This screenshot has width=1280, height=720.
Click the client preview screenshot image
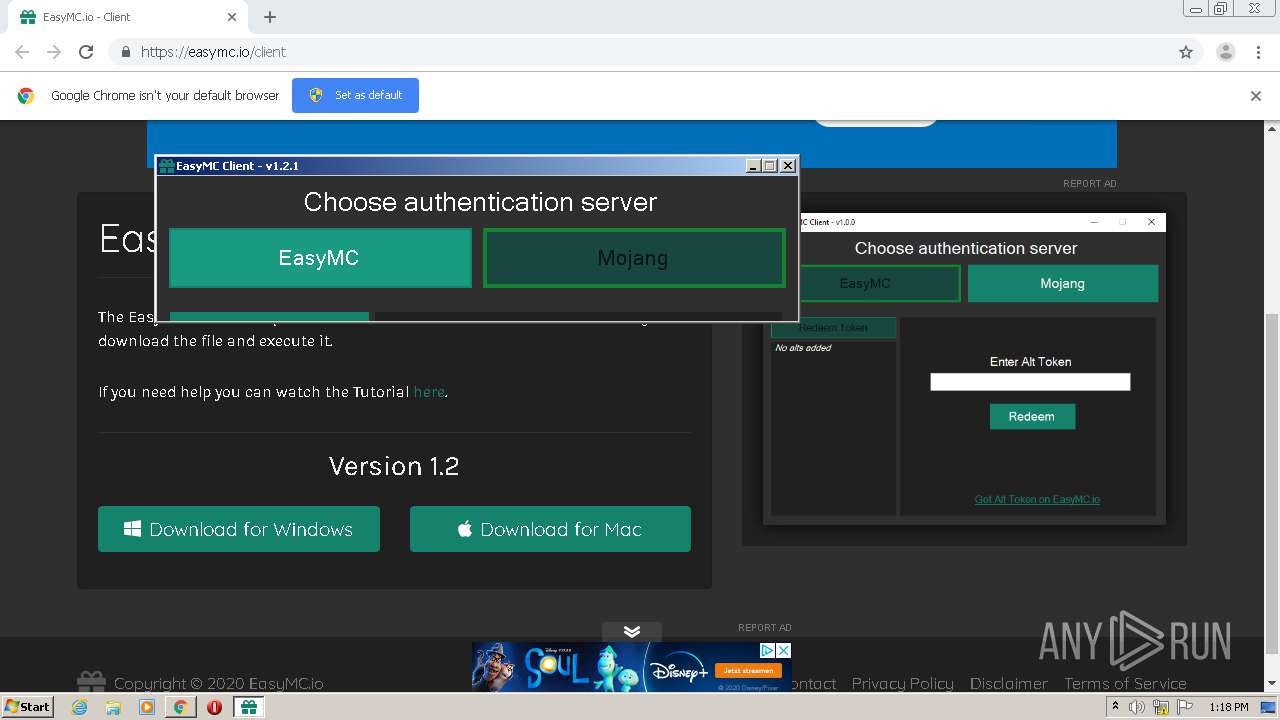coord(964,368)
